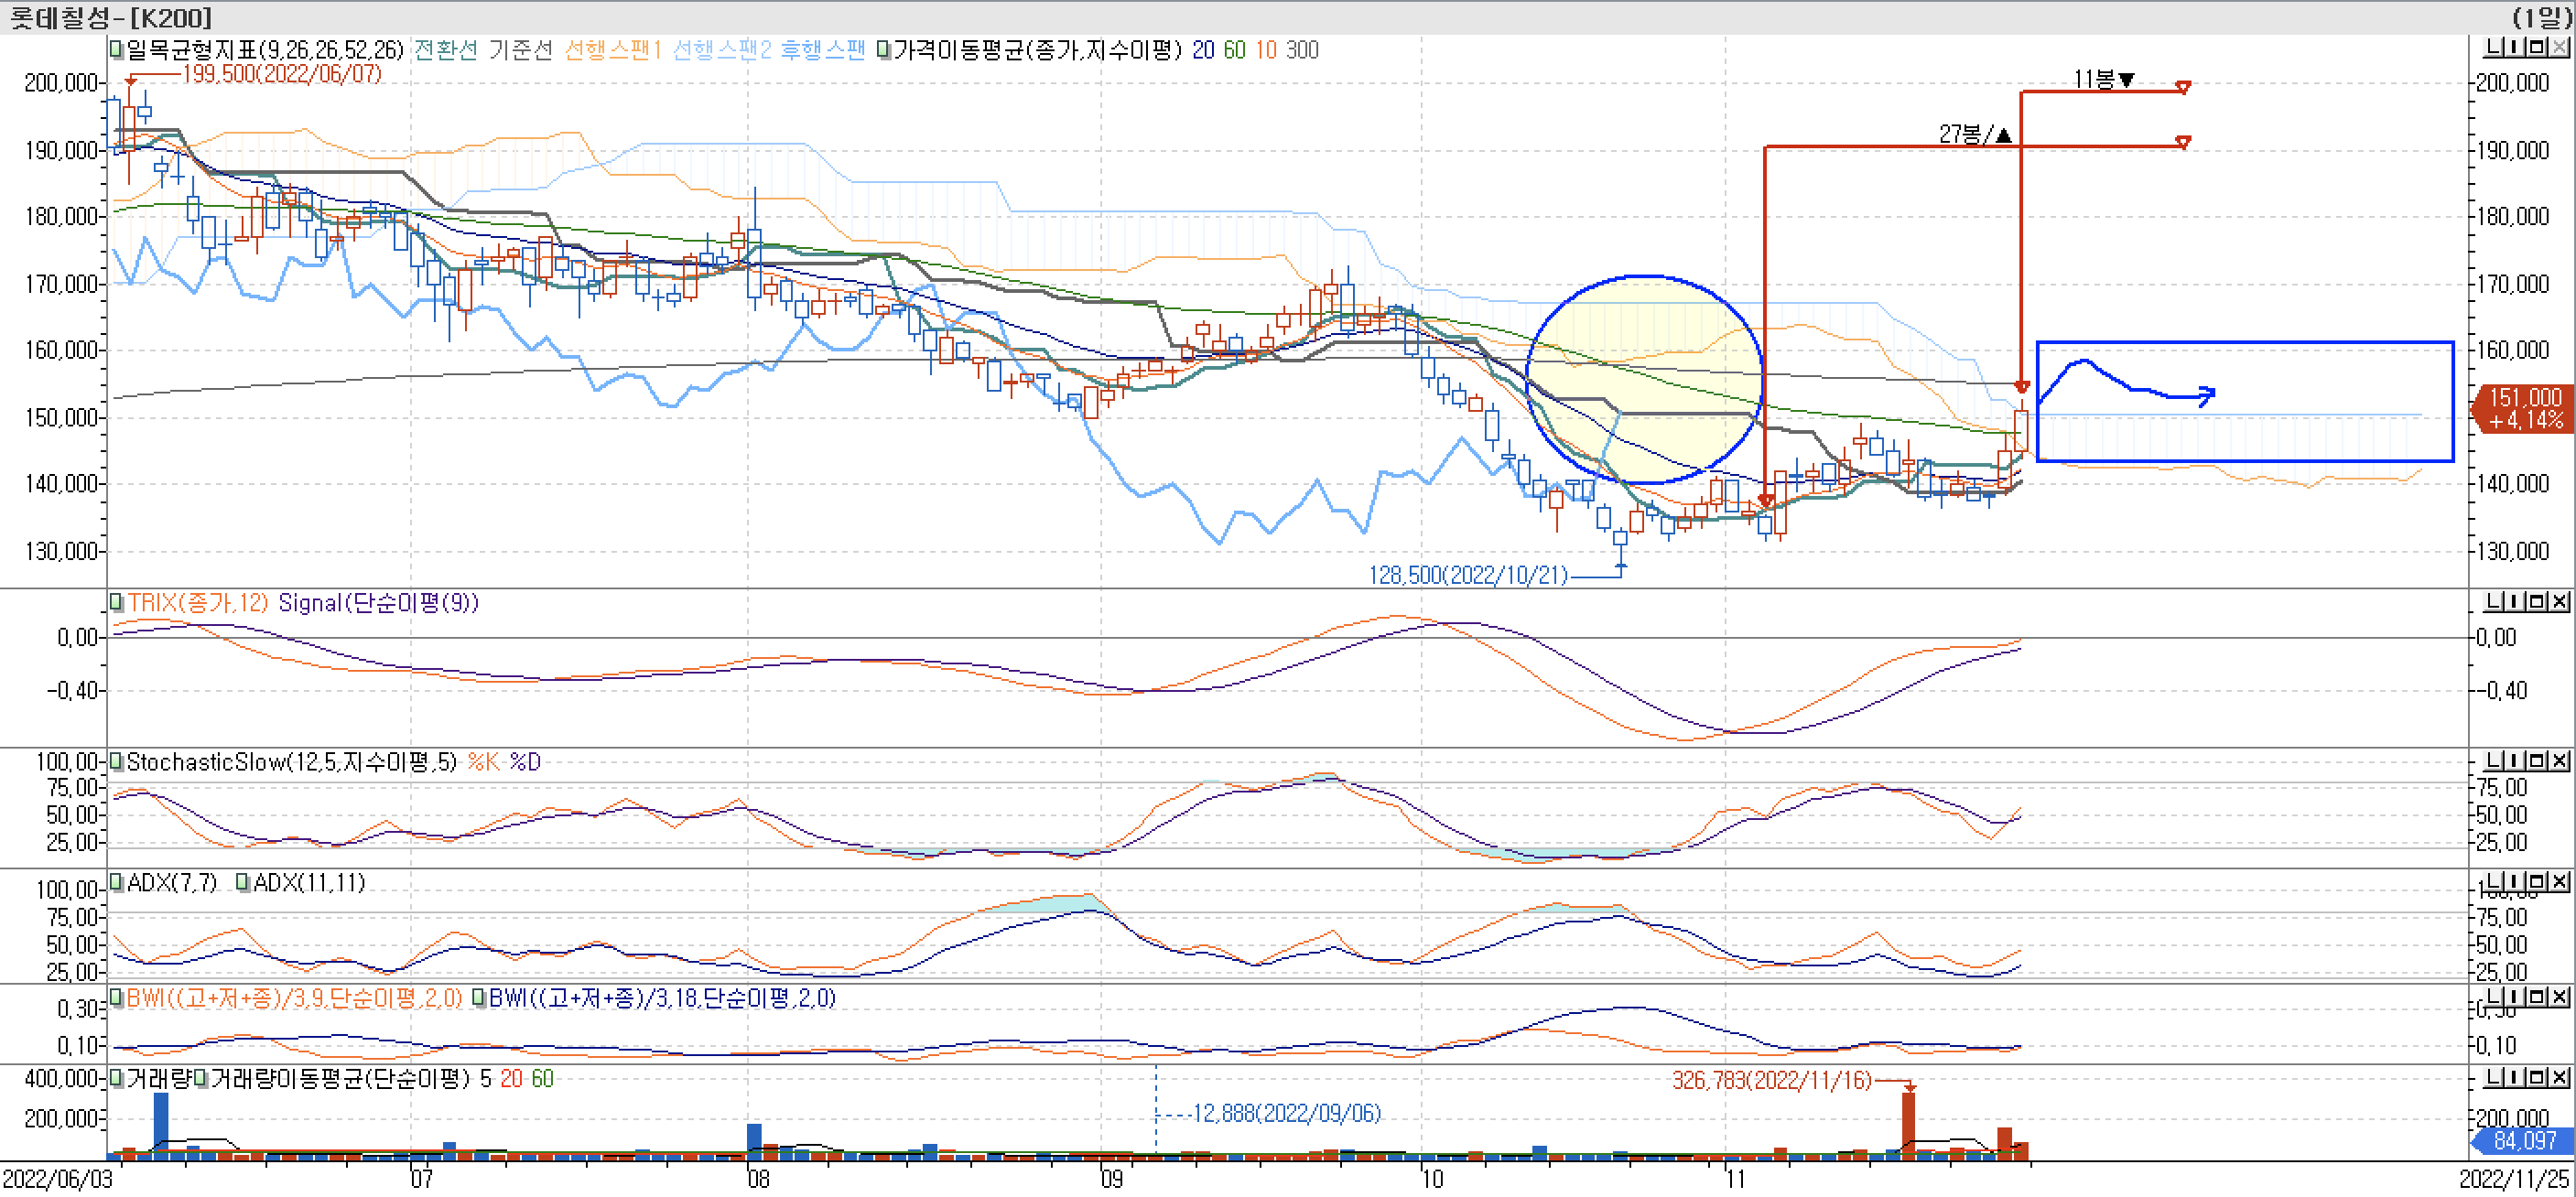This screenshot has height=1197, width=2576.
Task: Click the Signal(단순이평(9)) label in TRIX panel
Action: [378, 603]
